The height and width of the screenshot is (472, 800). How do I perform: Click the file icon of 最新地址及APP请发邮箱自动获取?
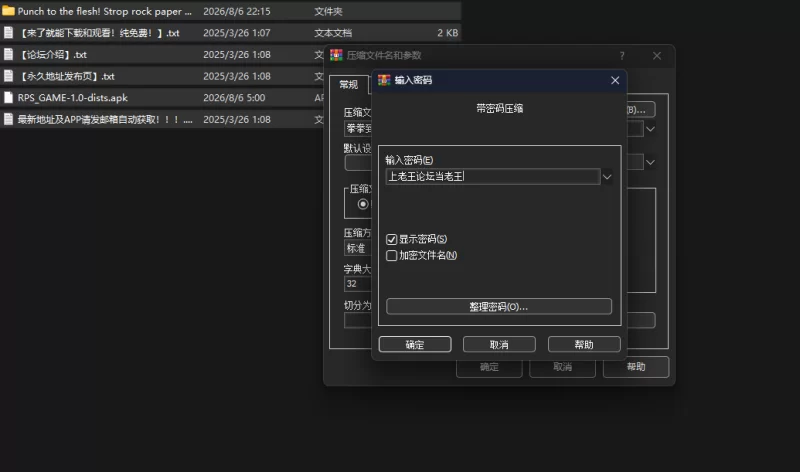point(8,119)
